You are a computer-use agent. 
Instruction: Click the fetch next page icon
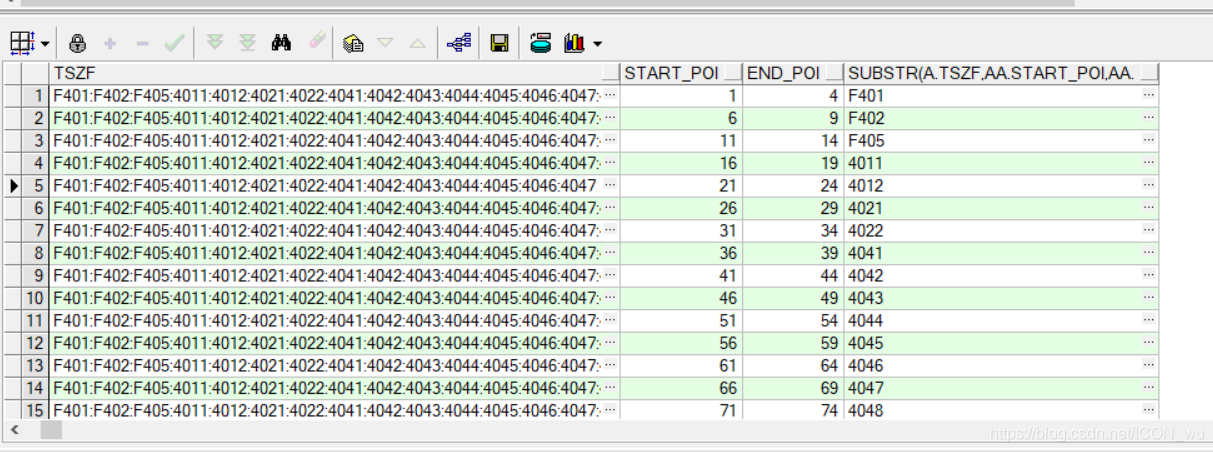[x=215, y=43]
